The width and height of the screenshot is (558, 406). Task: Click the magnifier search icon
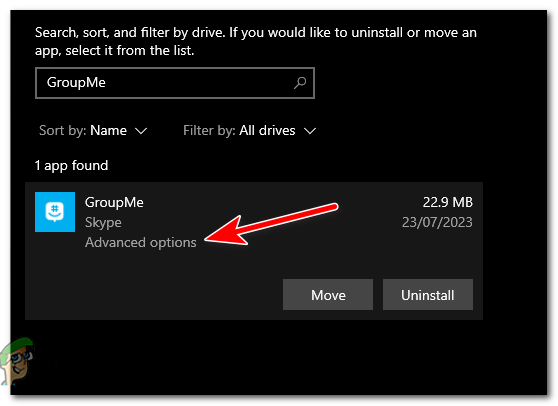pyautogui.click(x=300, y=83)
